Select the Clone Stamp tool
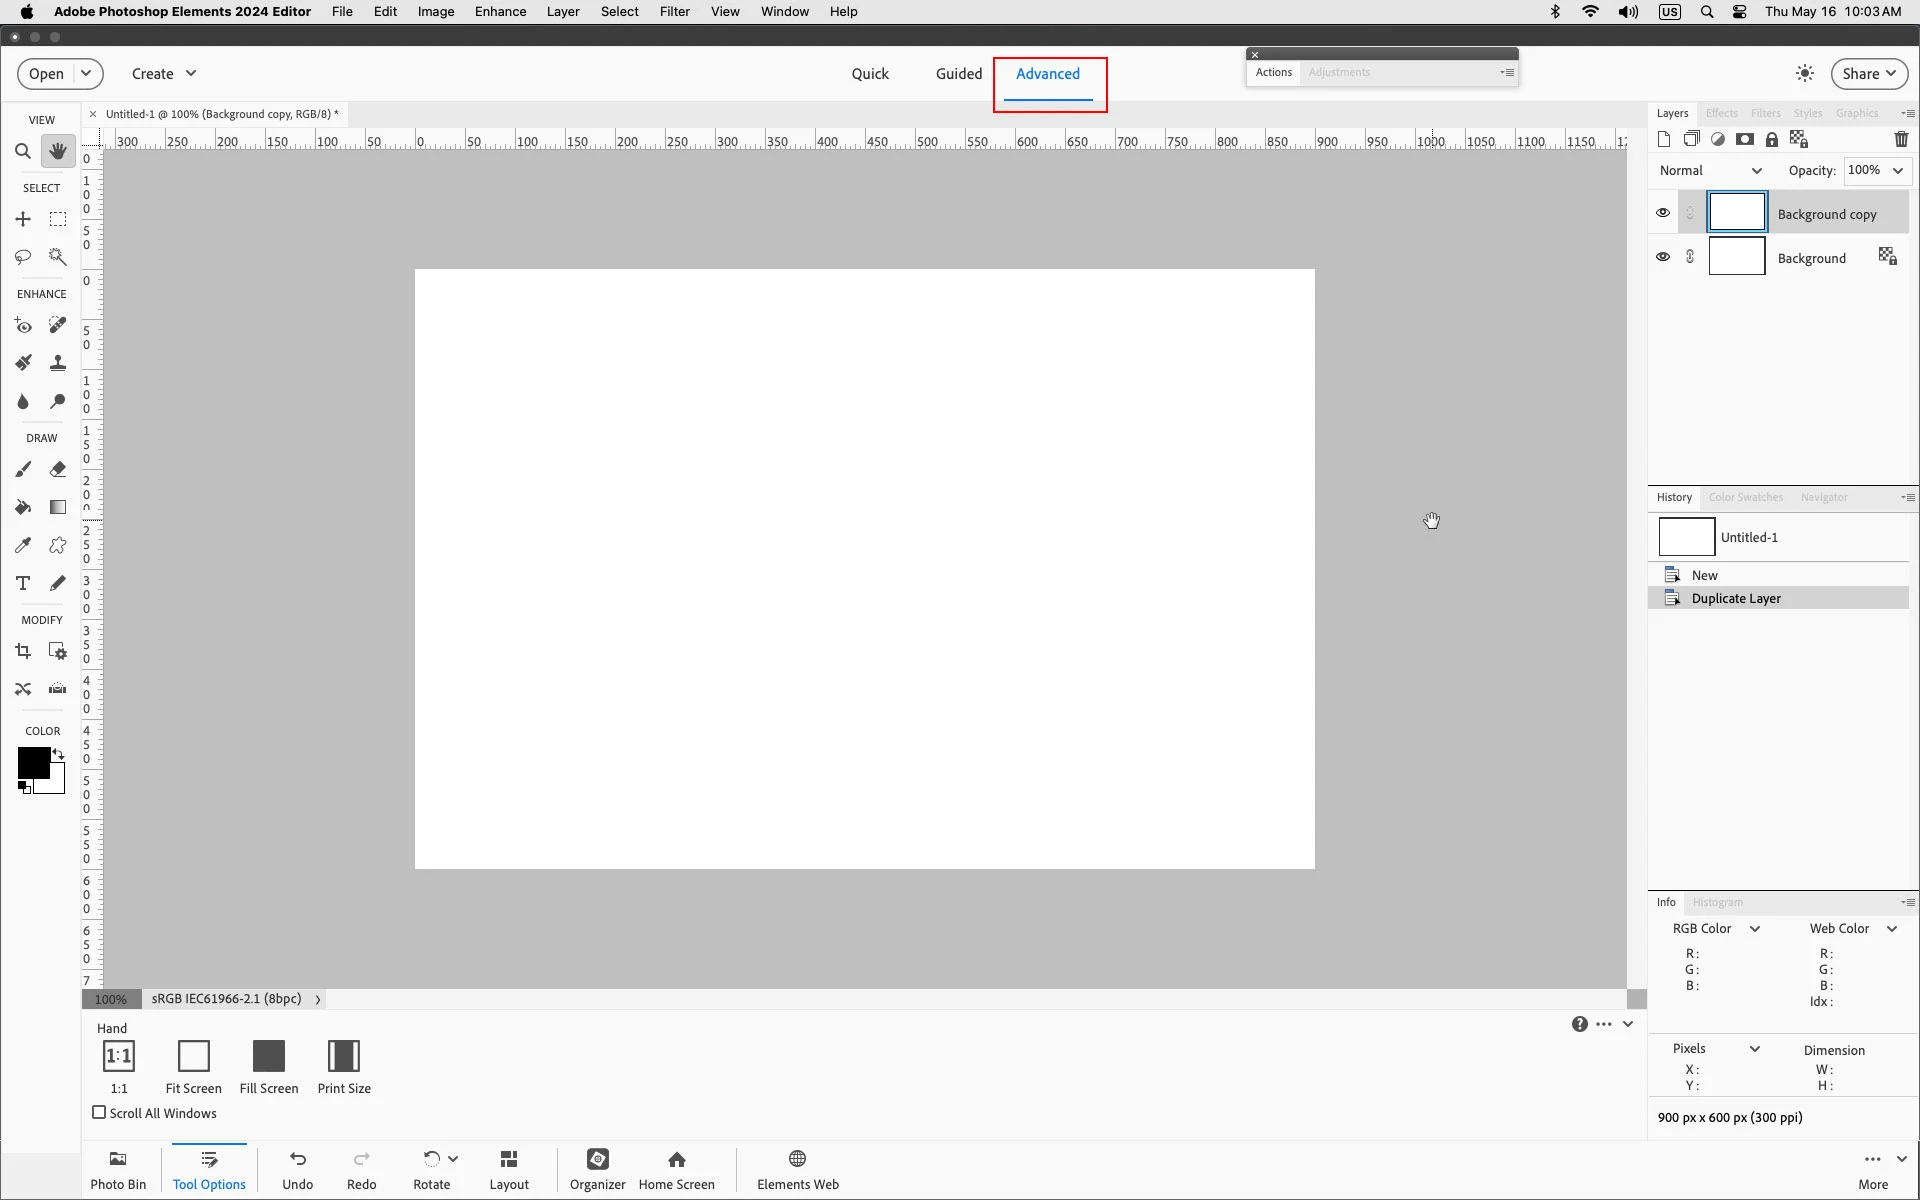1920x1200 pixels. 58,363
